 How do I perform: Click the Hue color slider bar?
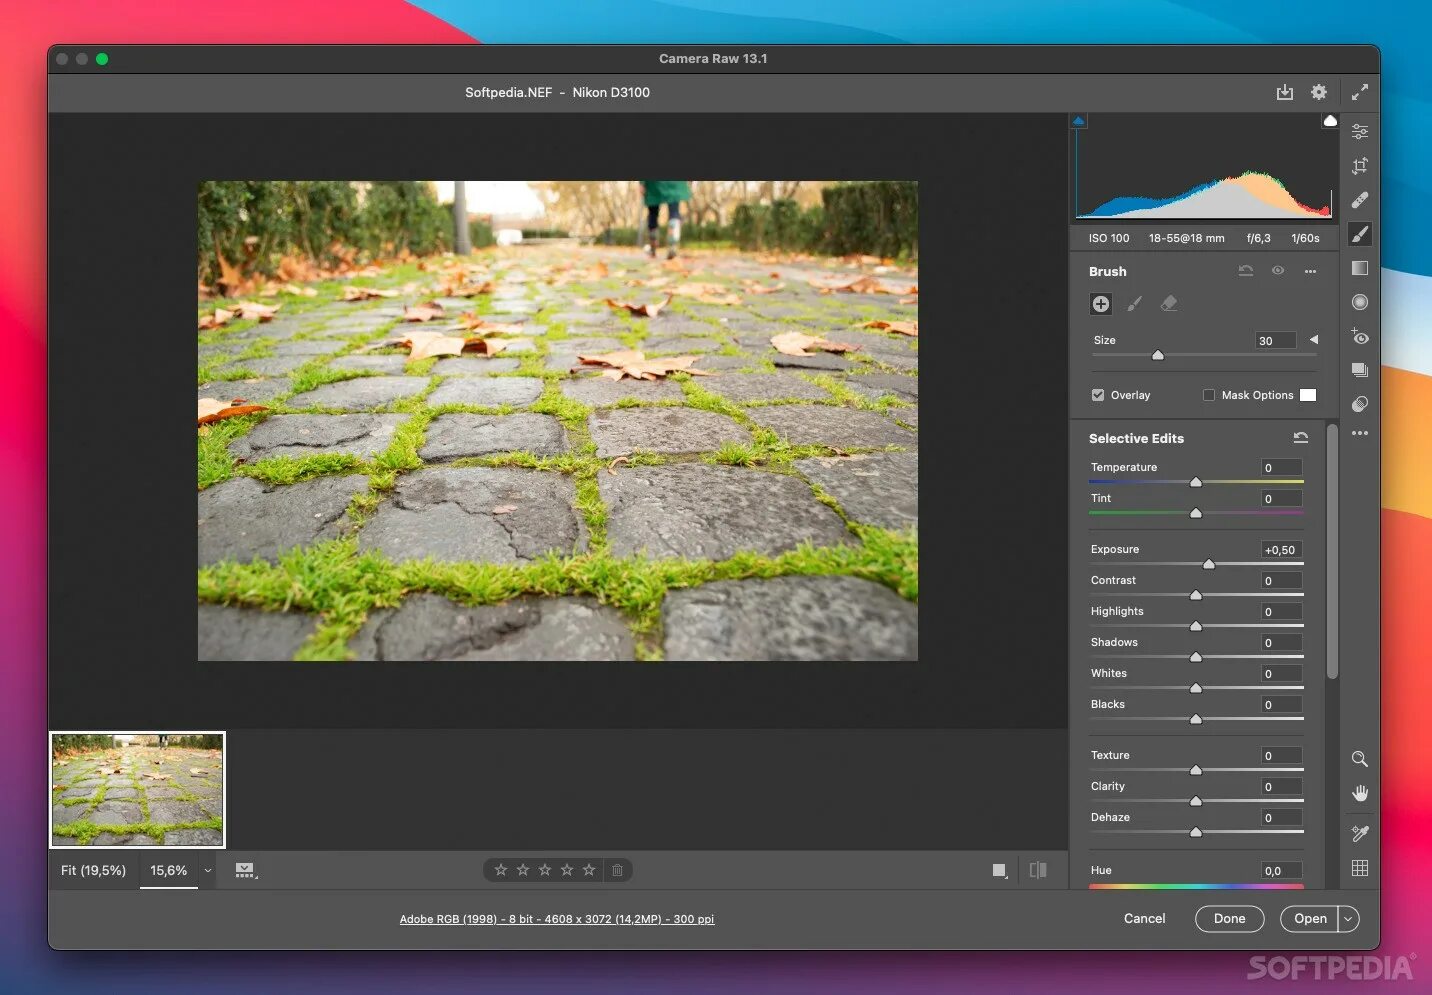(1196, 886)
